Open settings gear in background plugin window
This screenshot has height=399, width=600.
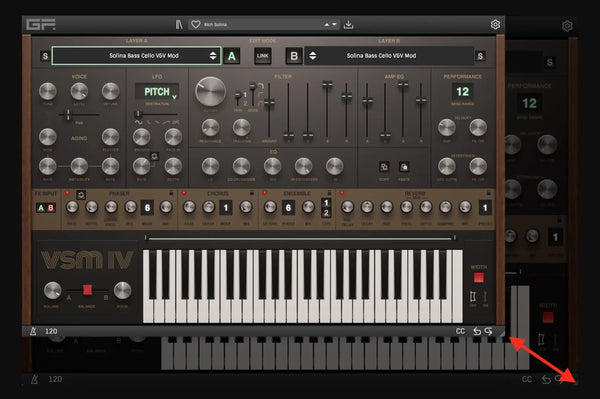click(567, 26)
